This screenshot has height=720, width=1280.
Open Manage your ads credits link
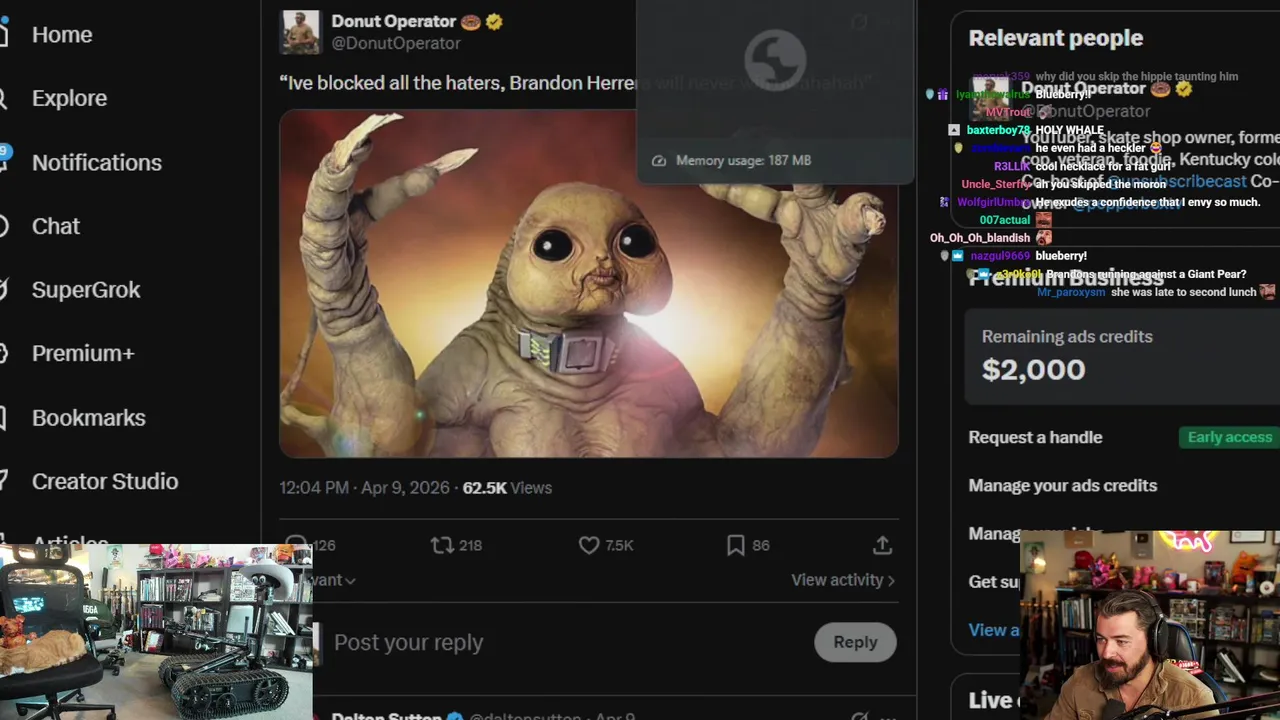pyautogui.click(x=1062, y=485)
